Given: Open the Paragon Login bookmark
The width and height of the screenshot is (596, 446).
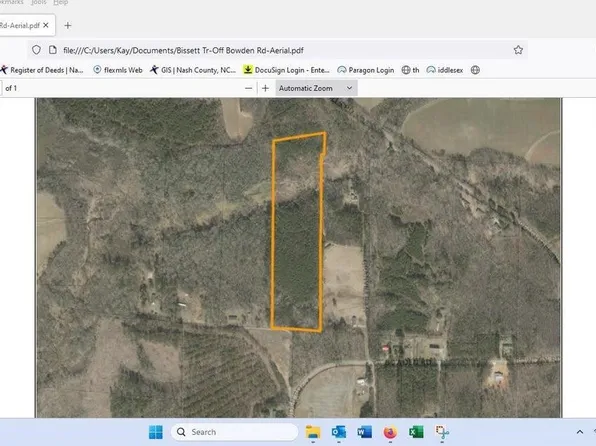Looking at the screenshot, I should [366, 70].
